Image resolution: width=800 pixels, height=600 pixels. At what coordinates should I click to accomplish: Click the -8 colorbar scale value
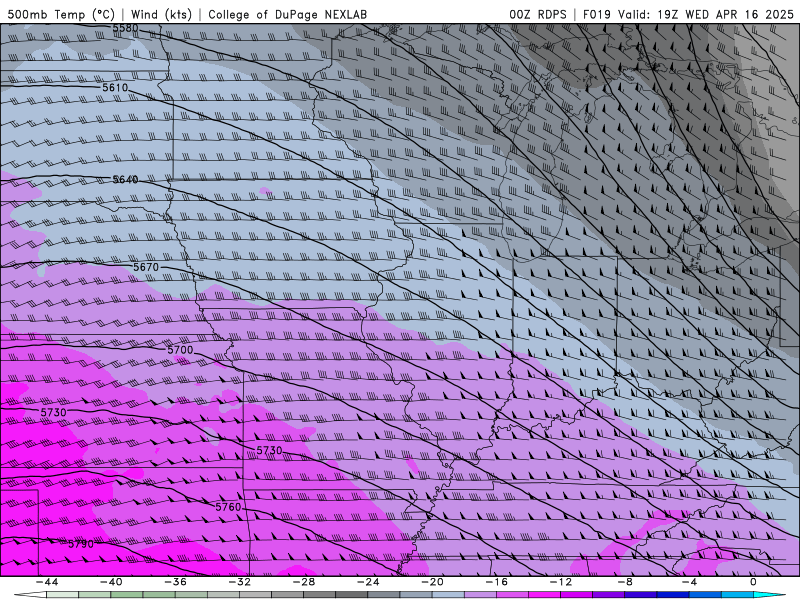pyautogui.click(x=625, y=582)
